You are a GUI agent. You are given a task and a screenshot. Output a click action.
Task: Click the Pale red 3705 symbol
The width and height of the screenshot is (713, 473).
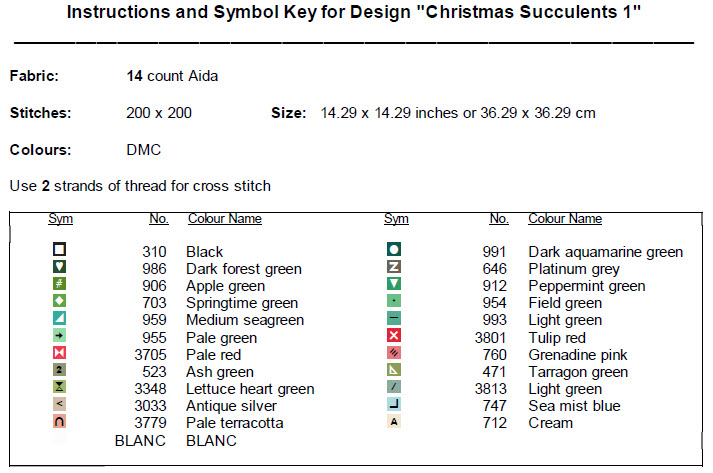point(59,353)
